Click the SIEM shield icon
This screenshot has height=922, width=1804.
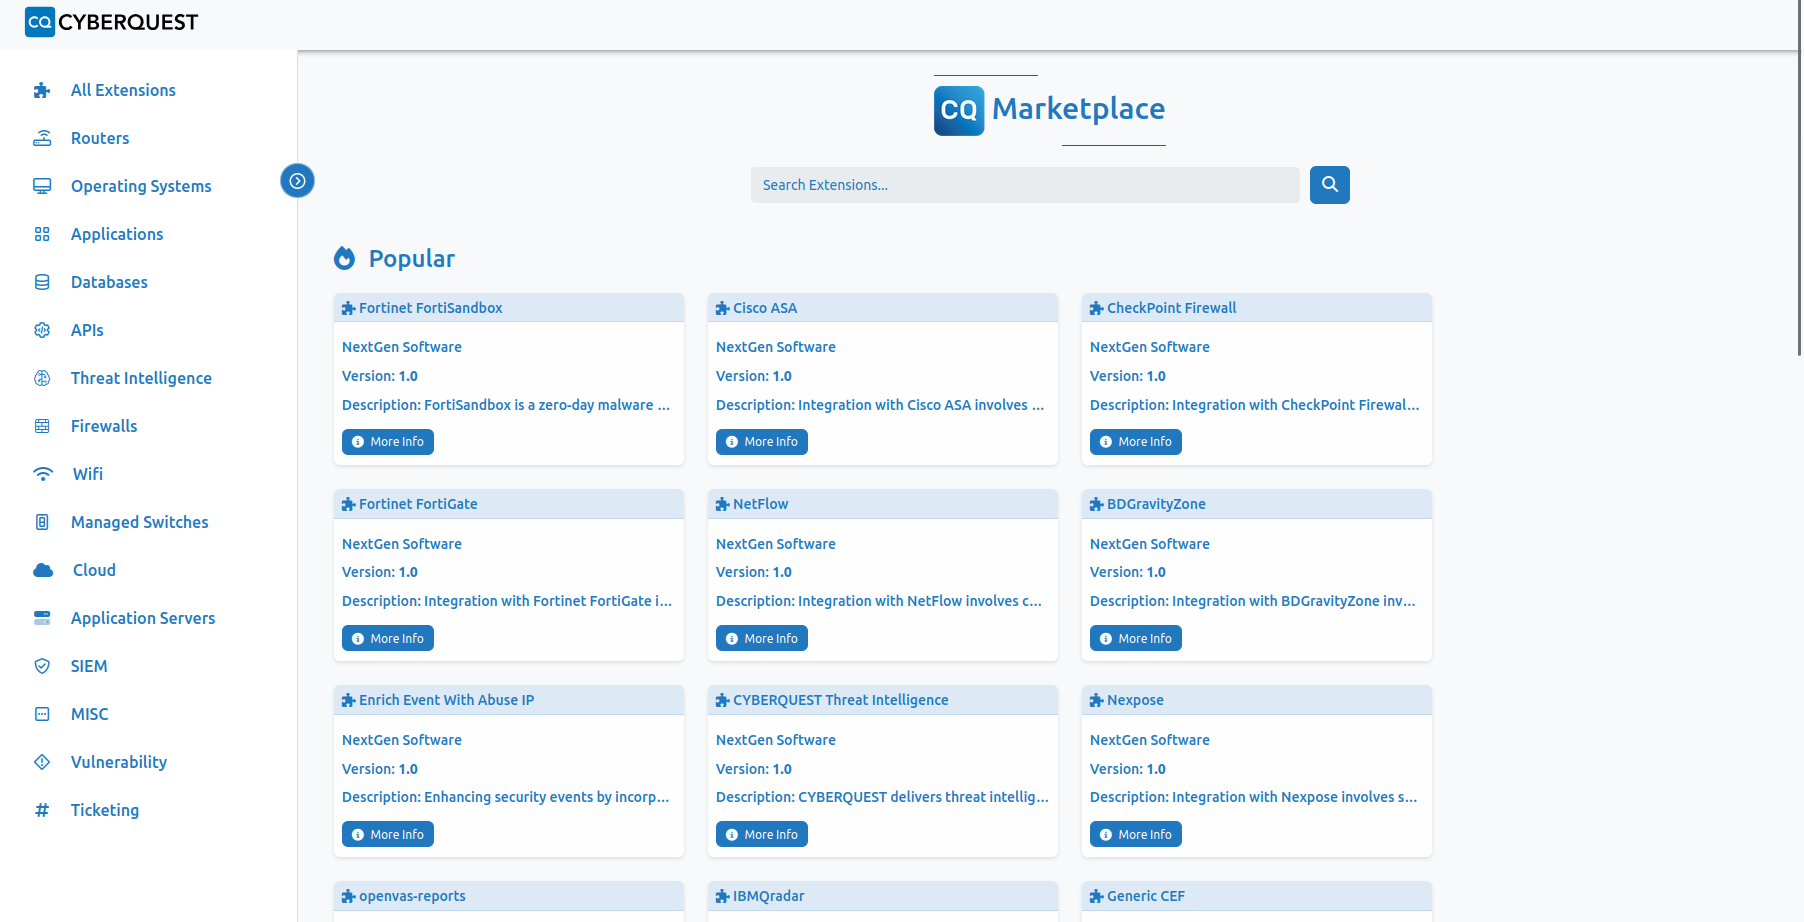[x=42, y=666]
